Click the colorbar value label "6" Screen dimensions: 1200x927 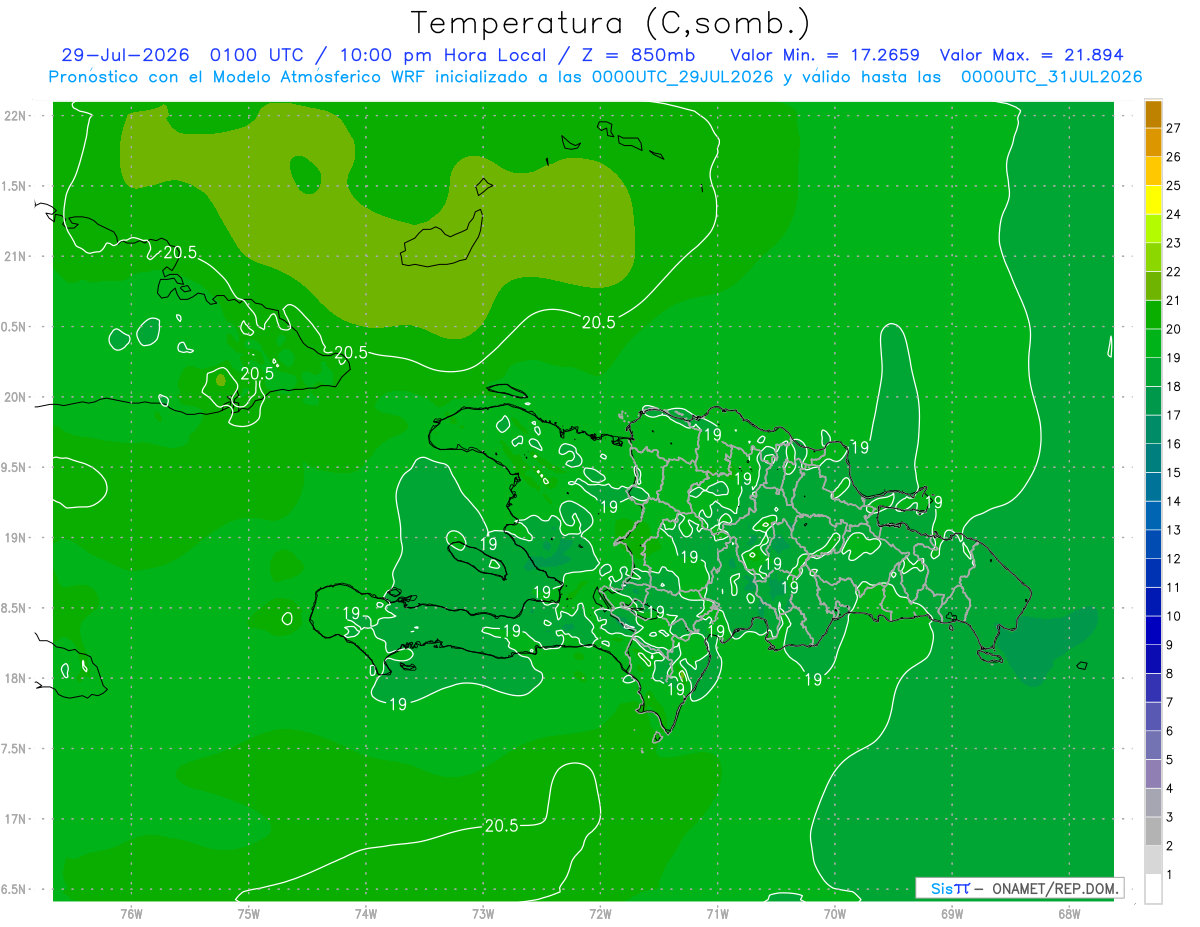[1170, 731]
